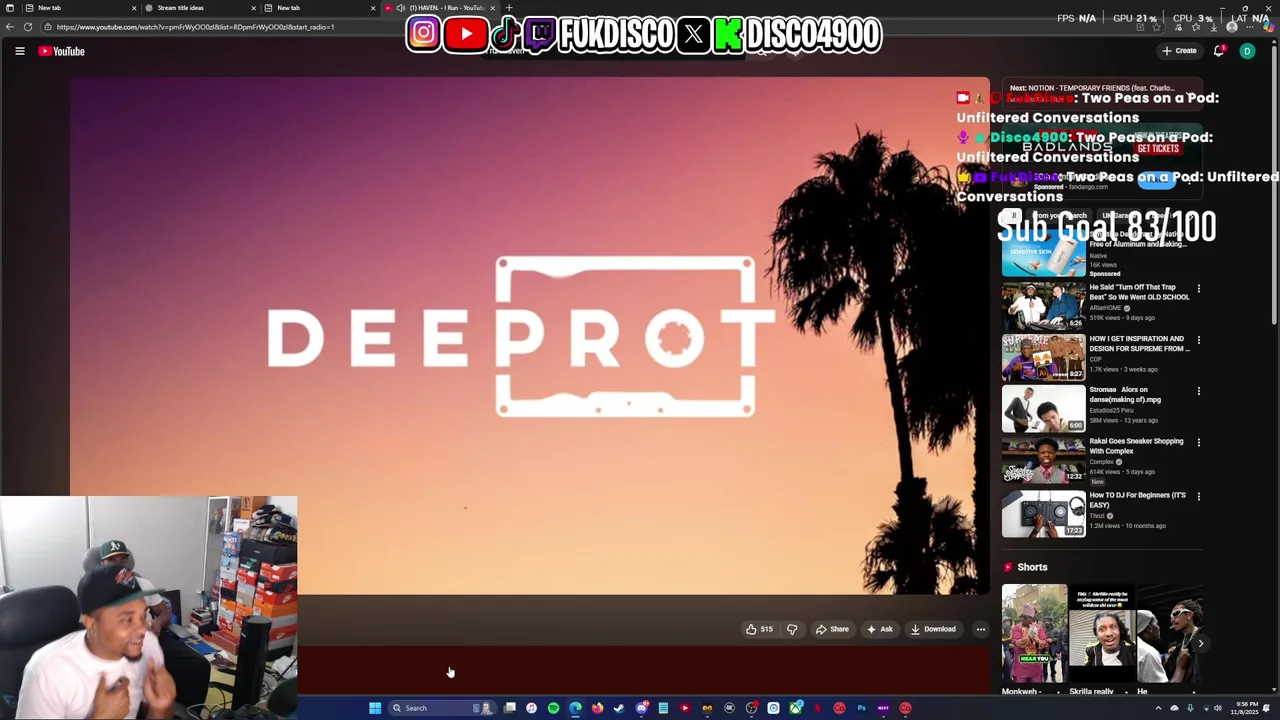Open 'How To DJ For Beginners' video title

coord(1137,500)
